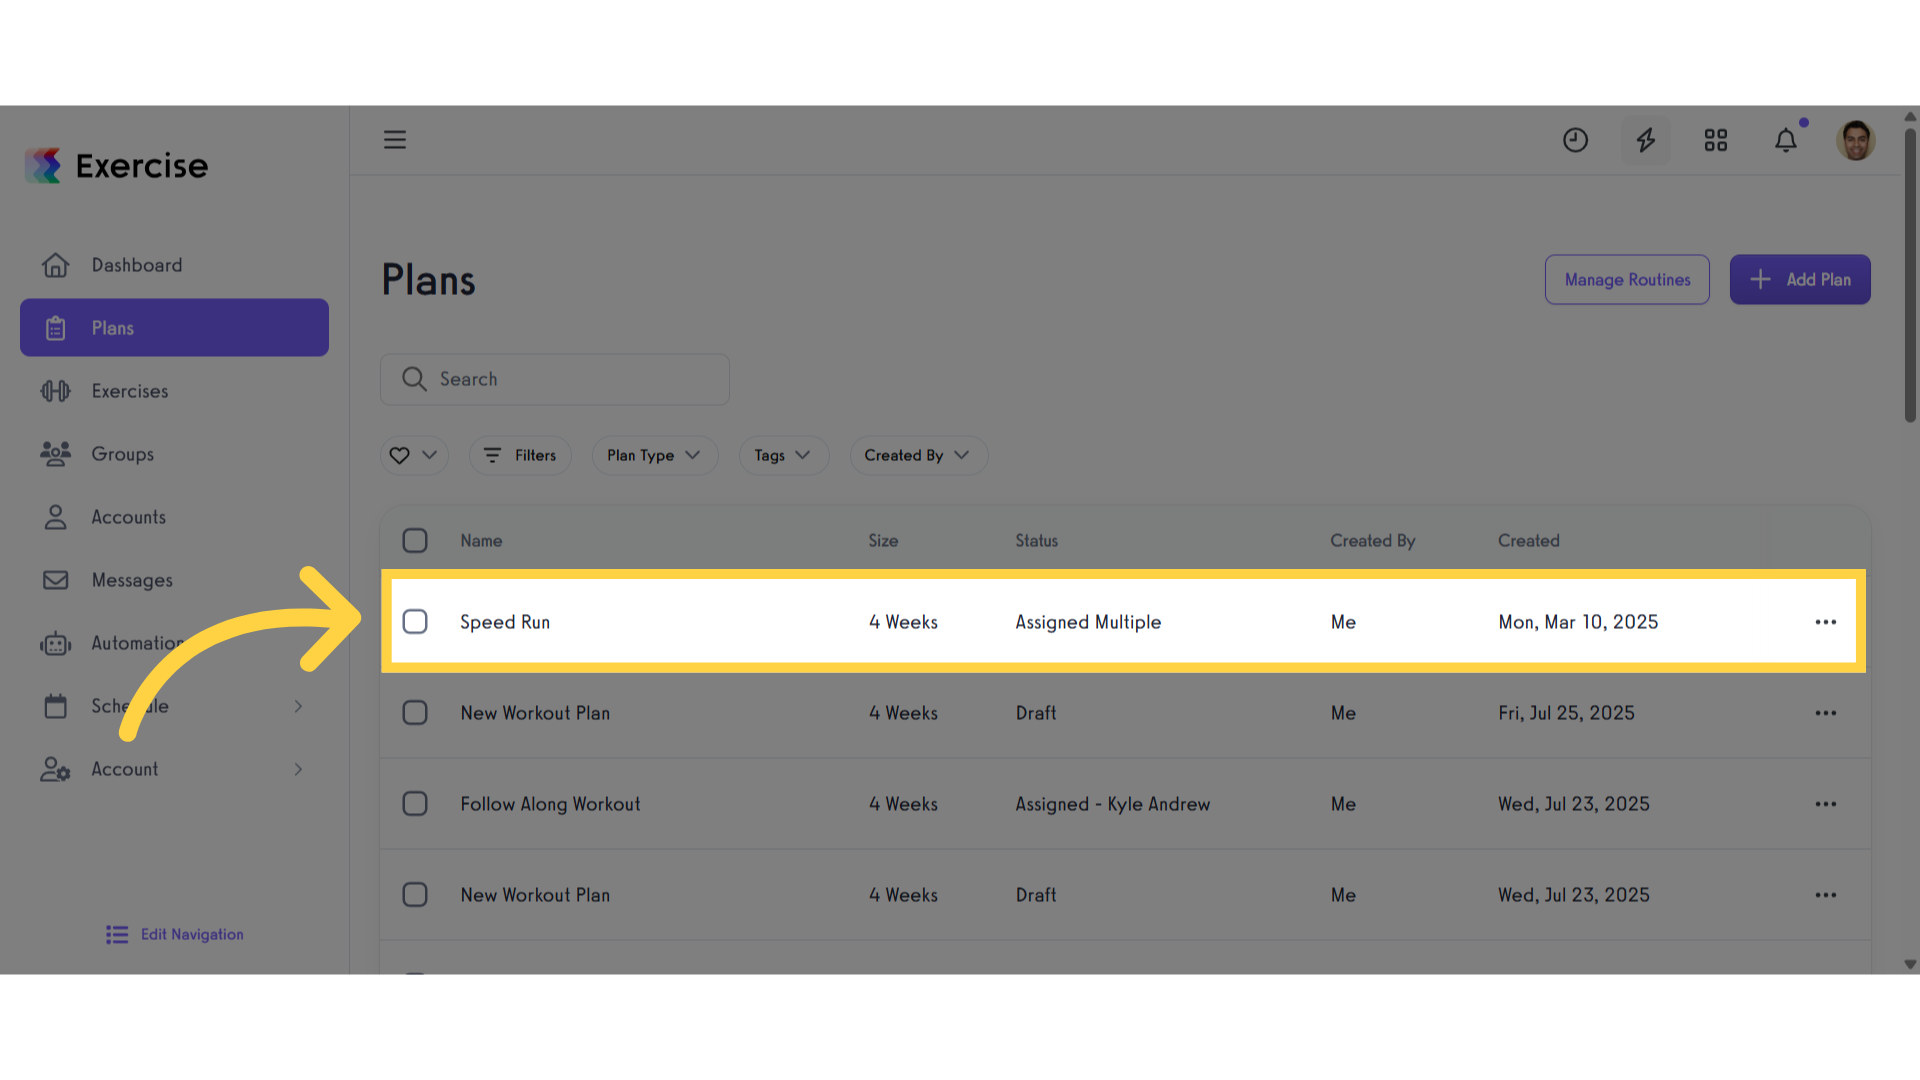Open the clock history icon

tap(1575, 140)
